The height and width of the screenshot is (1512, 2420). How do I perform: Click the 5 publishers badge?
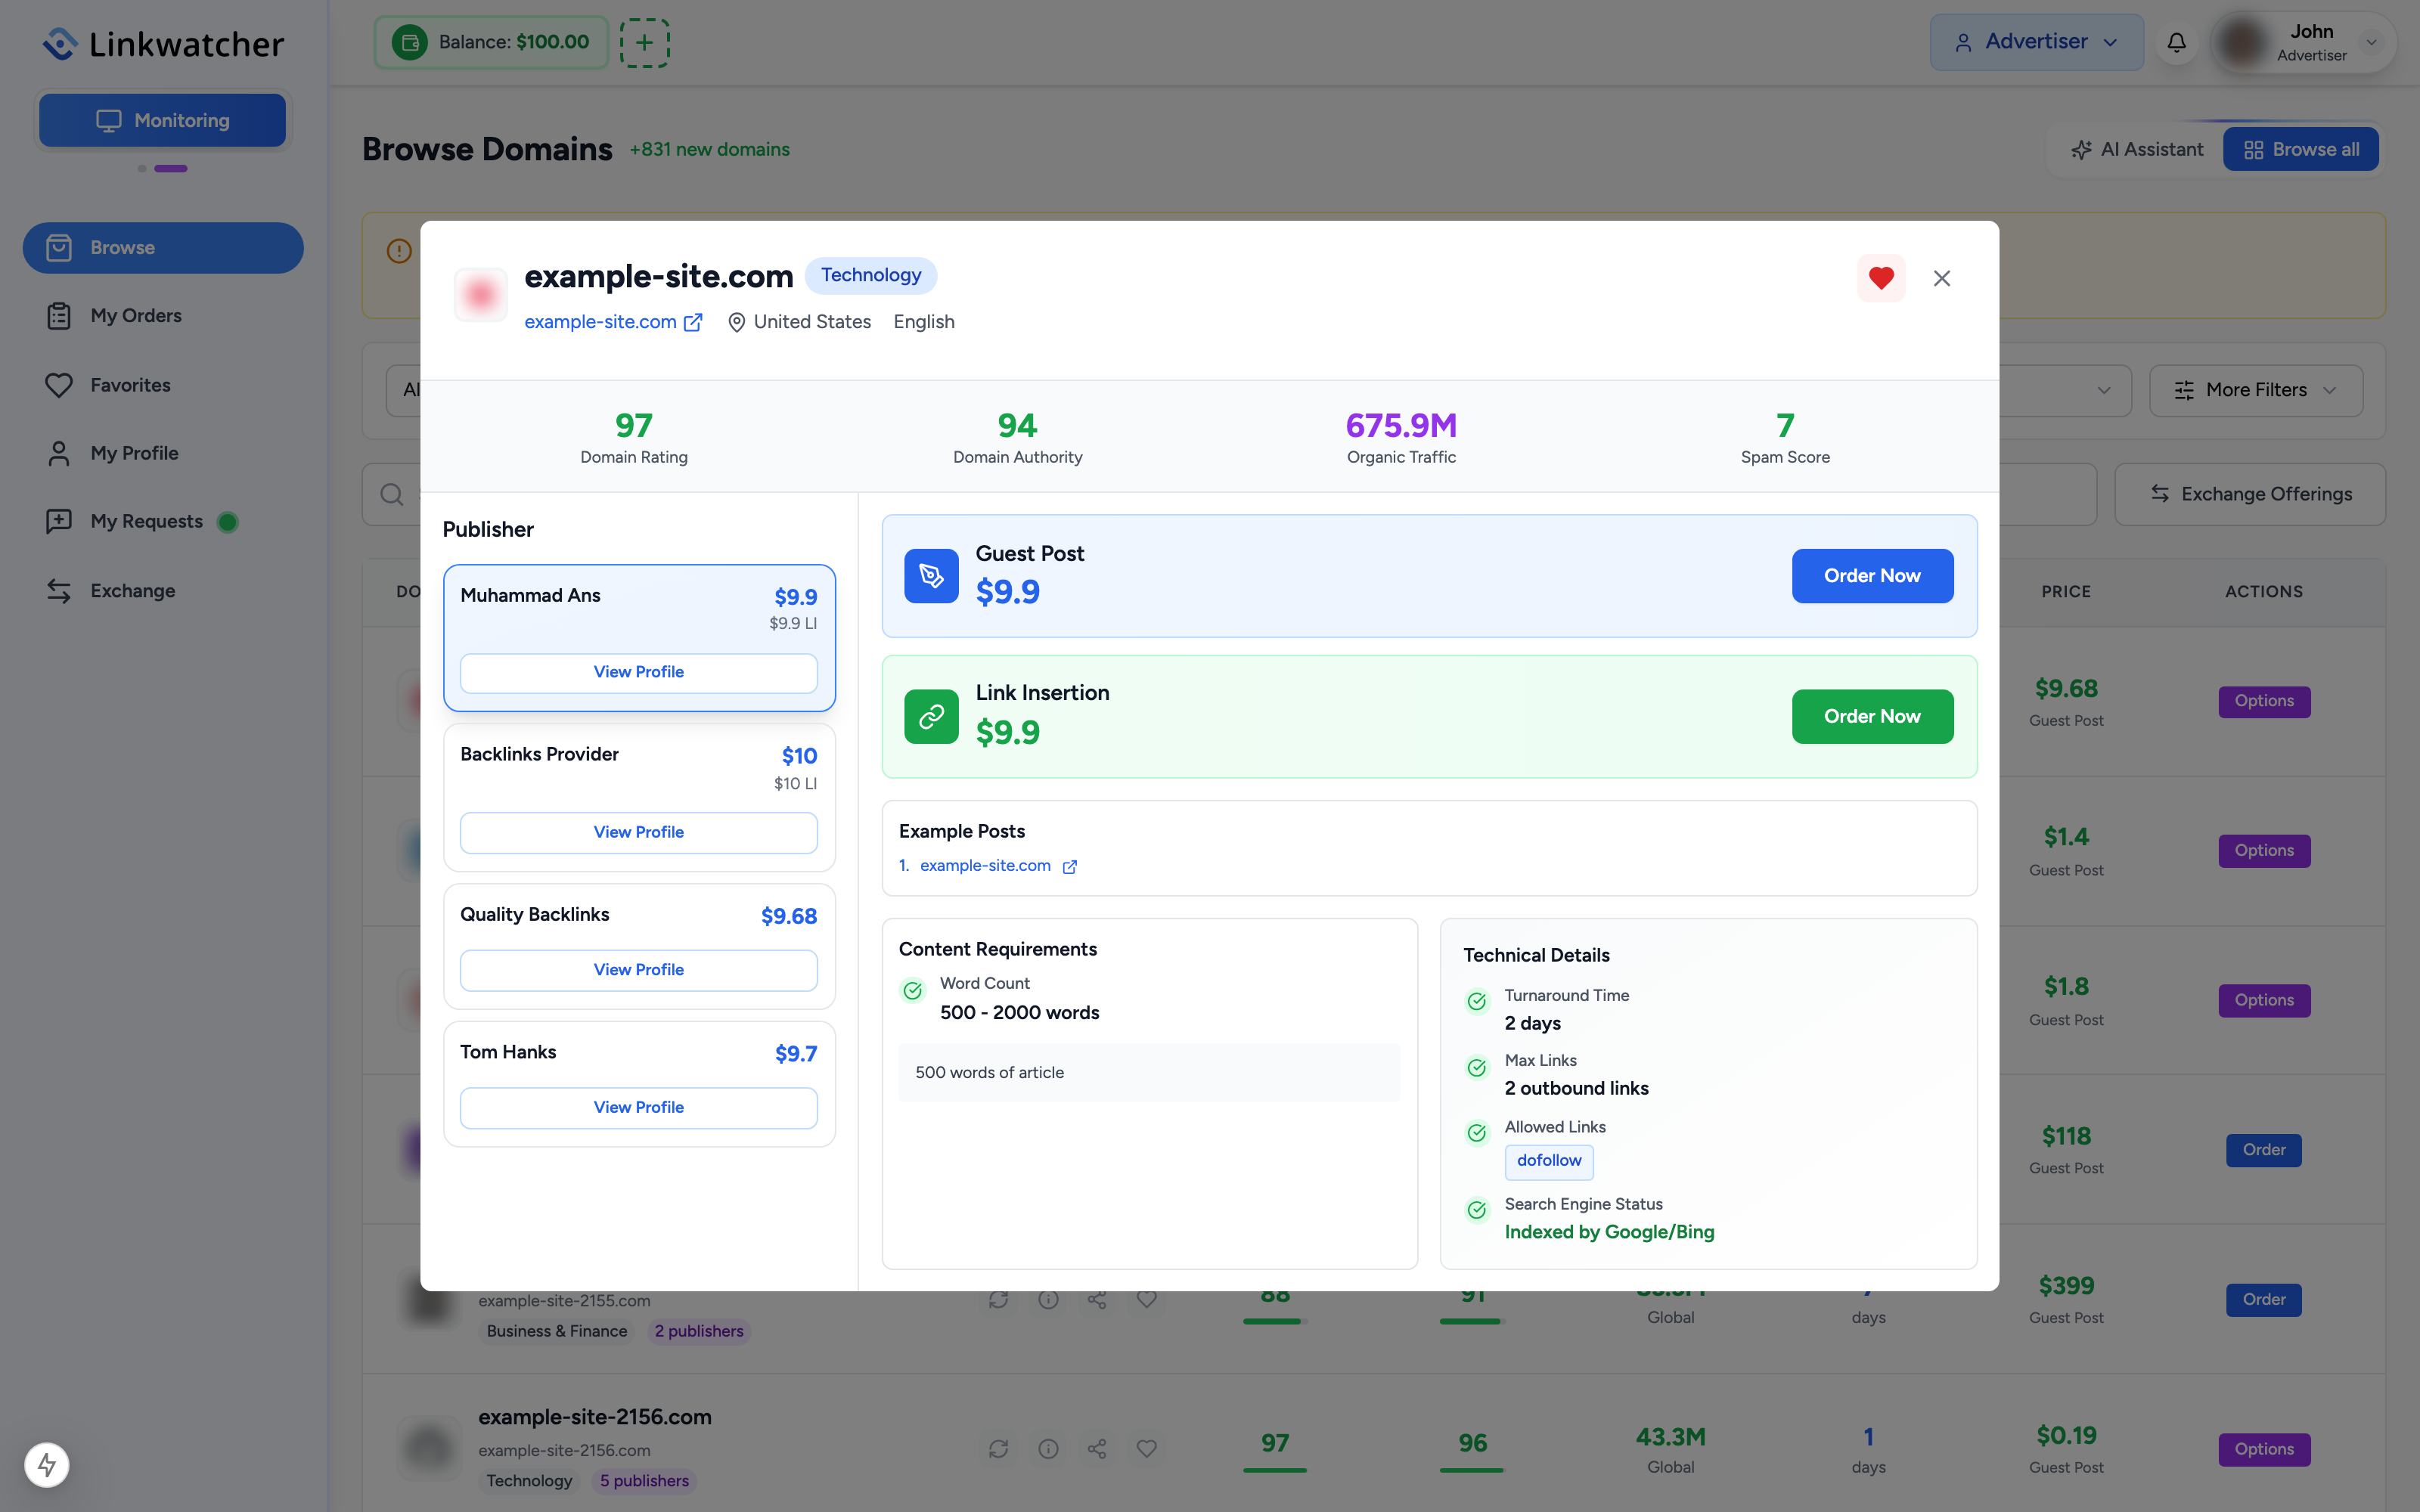click(x=644, y=1481)
